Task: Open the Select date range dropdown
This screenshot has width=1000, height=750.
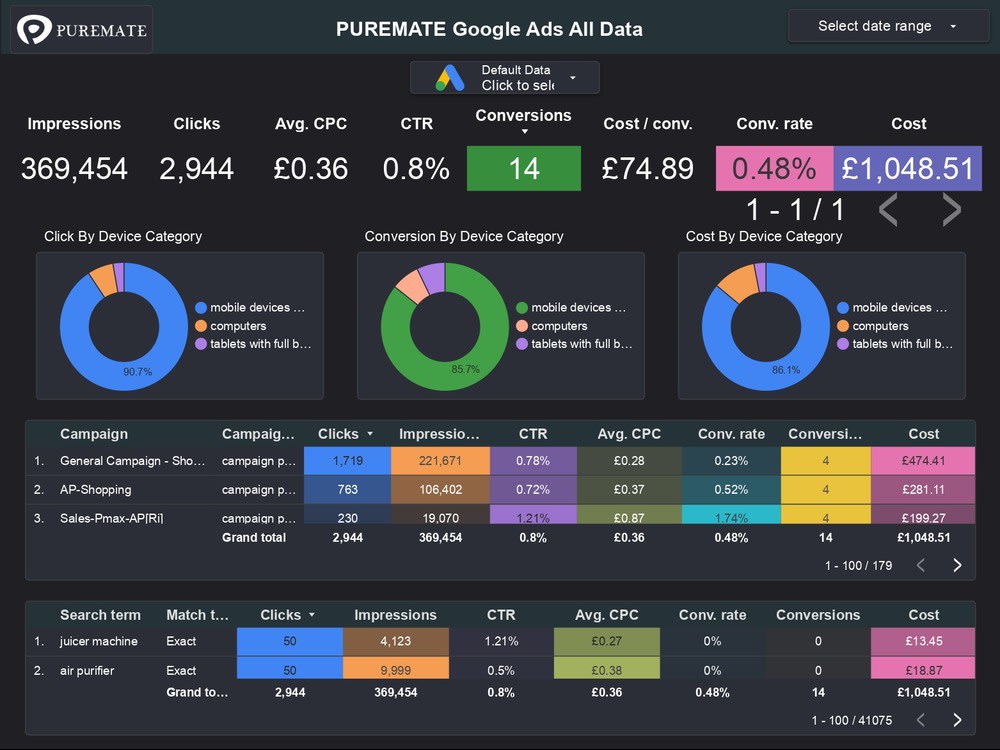Action: [888, 26]
